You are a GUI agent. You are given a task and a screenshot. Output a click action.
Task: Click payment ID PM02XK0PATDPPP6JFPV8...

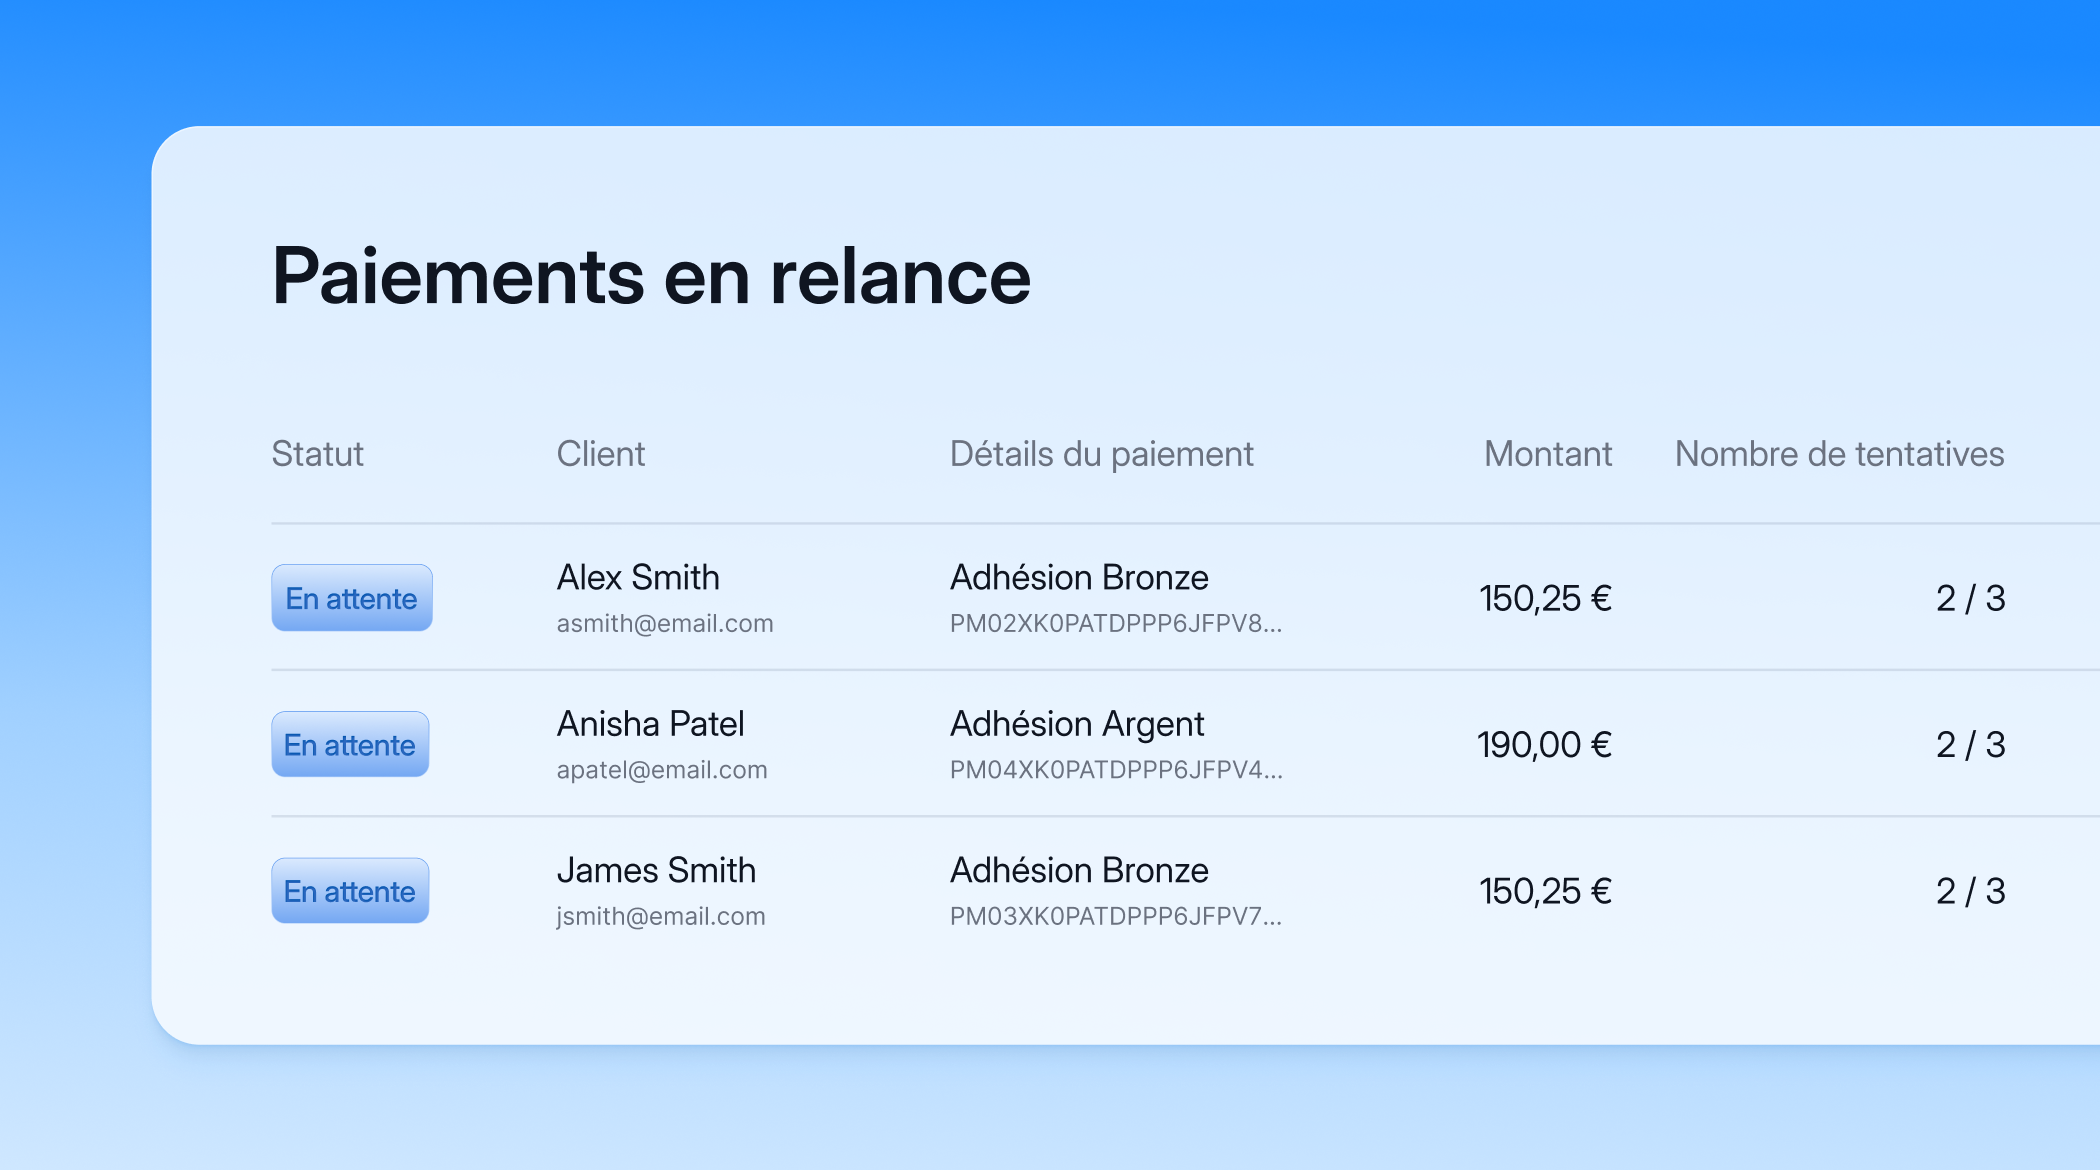[1116, 623]
